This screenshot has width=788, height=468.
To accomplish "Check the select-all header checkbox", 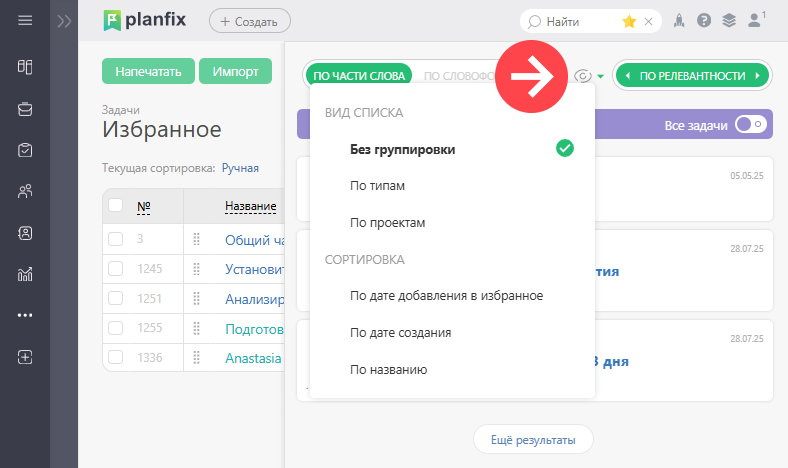I will (116, 205).
